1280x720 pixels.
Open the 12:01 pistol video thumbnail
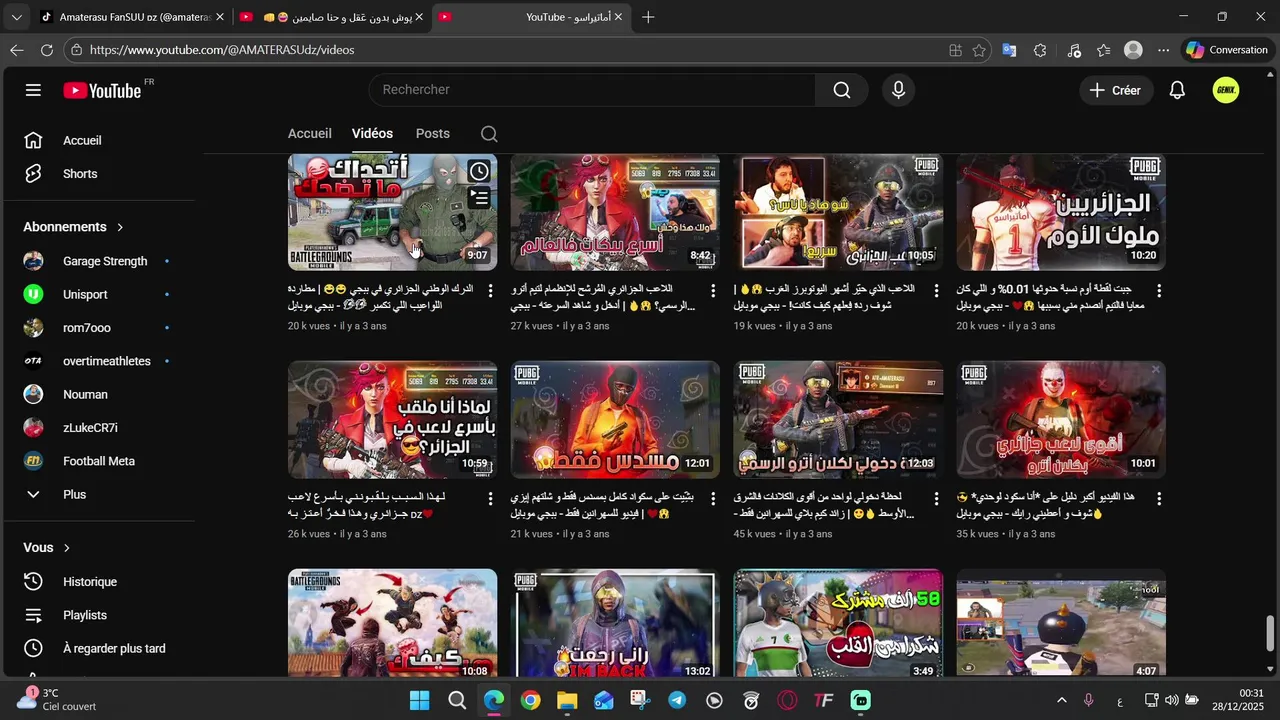tap(615, 420)
